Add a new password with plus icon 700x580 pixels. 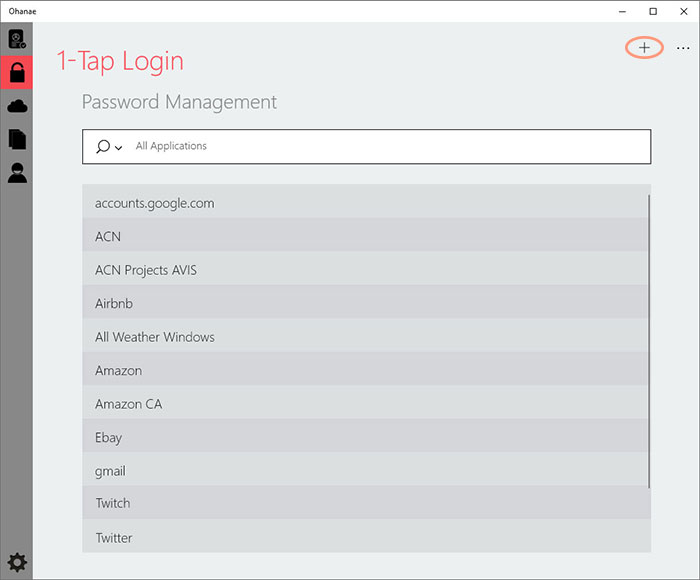click(644, 48)
